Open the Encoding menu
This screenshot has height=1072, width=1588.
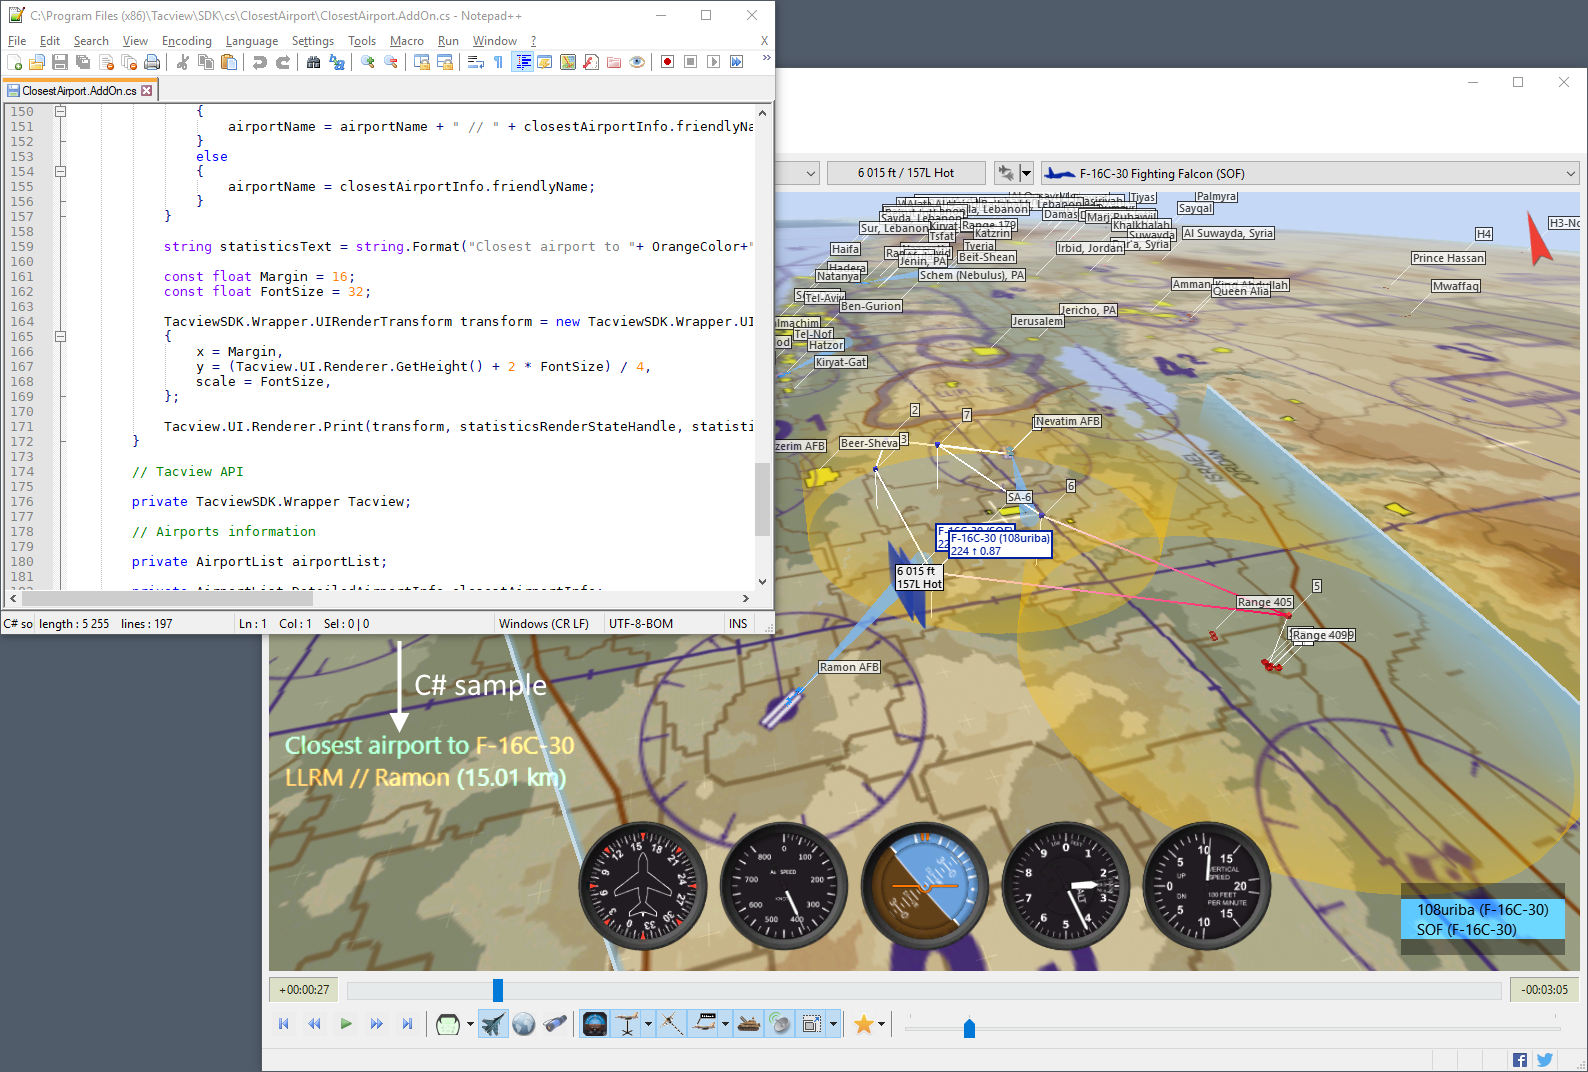(x=187, y=41)
